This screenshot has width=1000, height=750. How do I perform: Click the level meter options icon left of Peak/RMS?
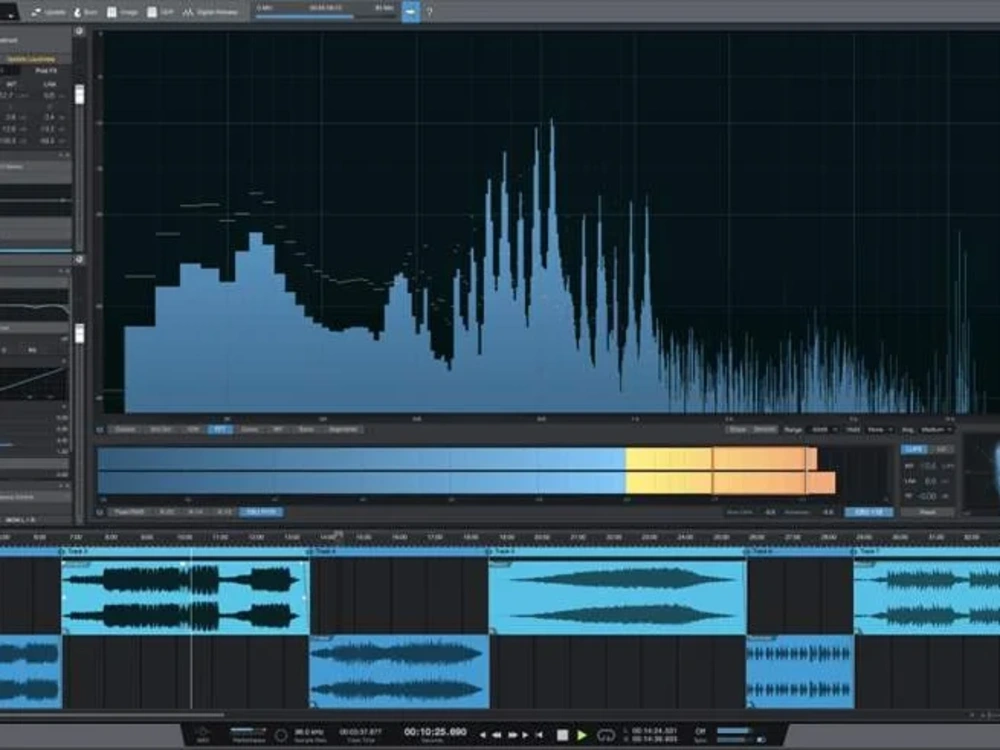(100, 512)
